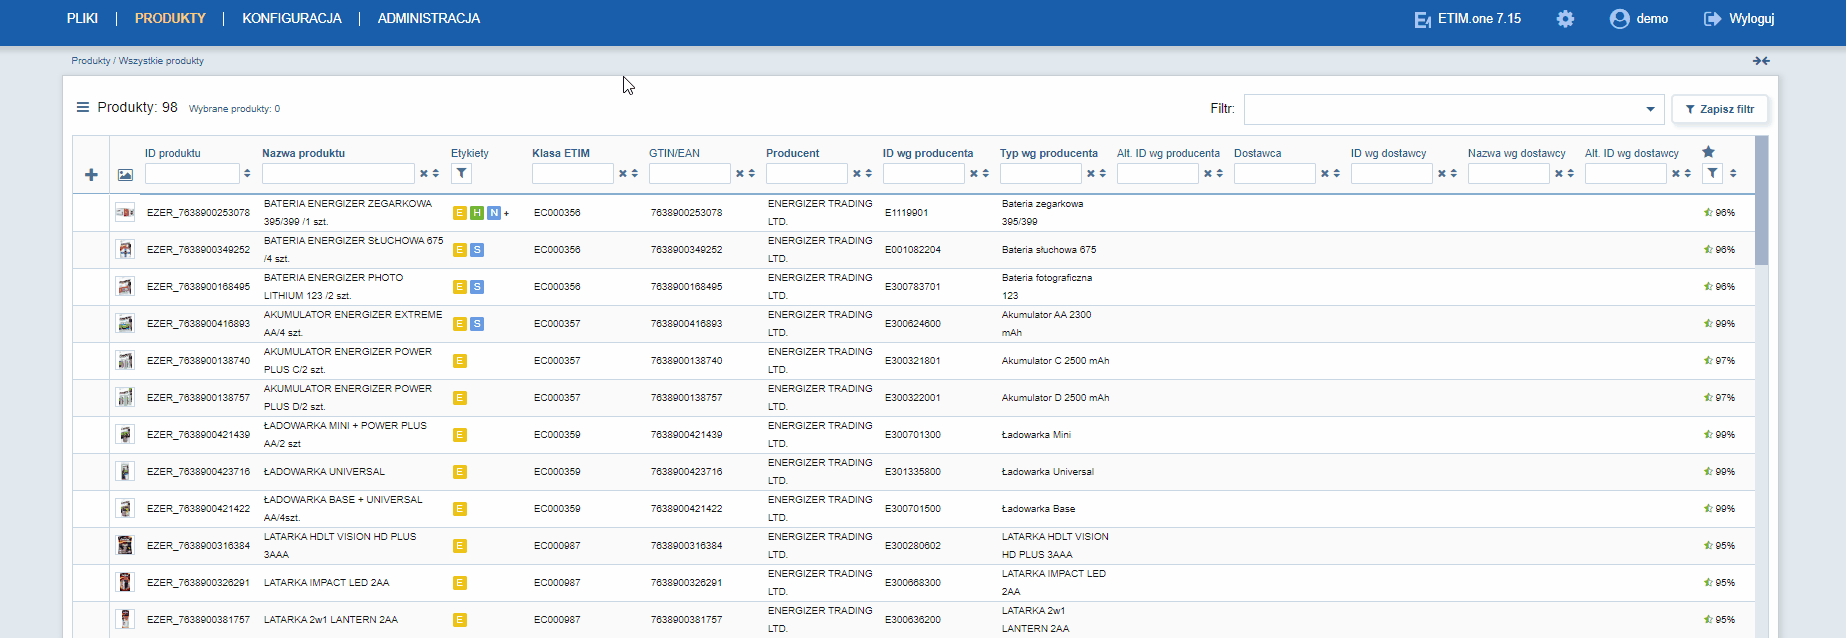Open the PLIKI menu

[x=82, y=18]
